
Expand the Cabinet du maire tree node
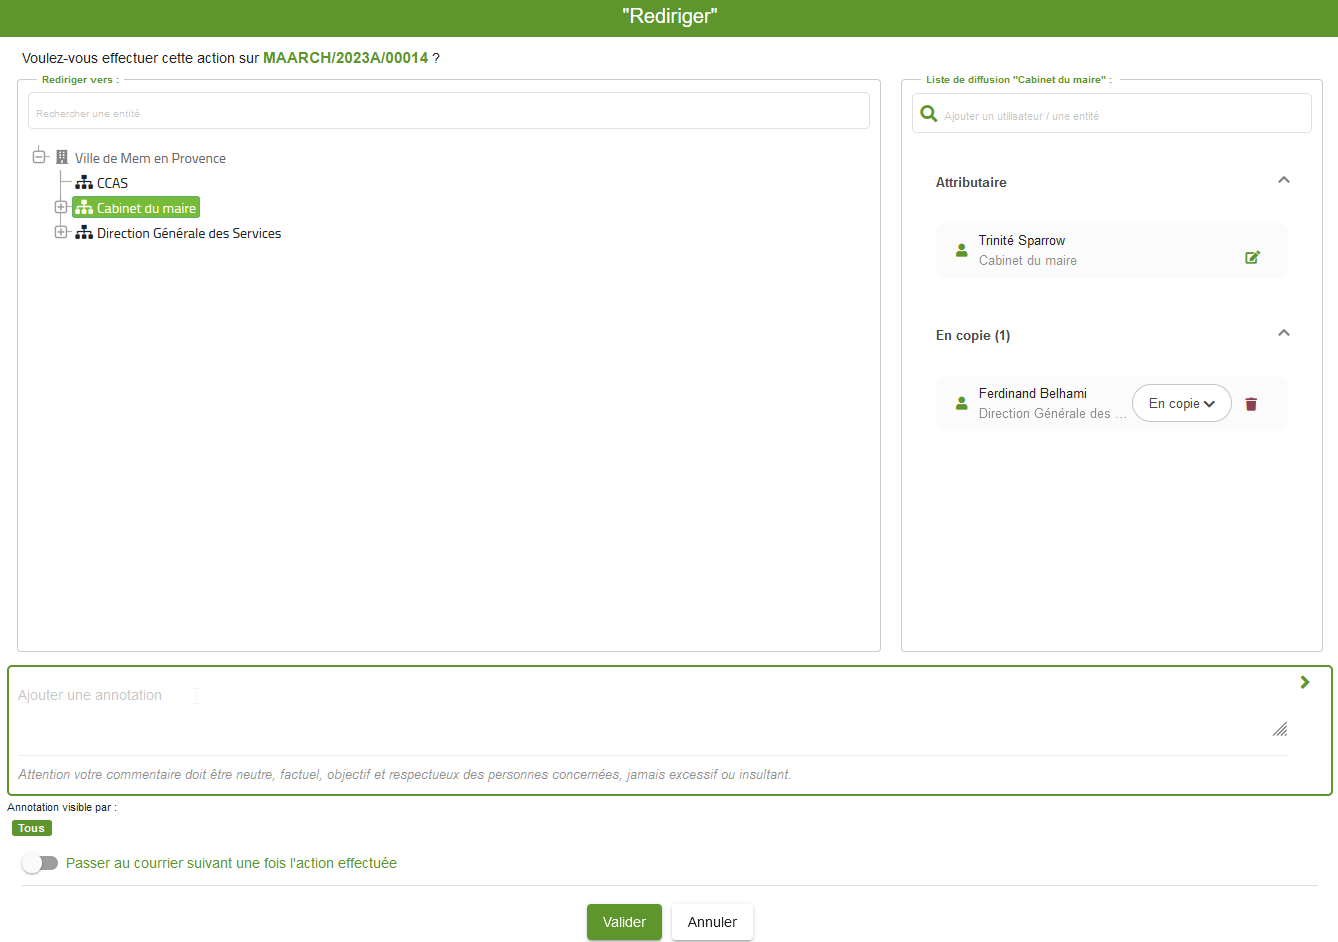pyautogui.click(x=61, y=208)
